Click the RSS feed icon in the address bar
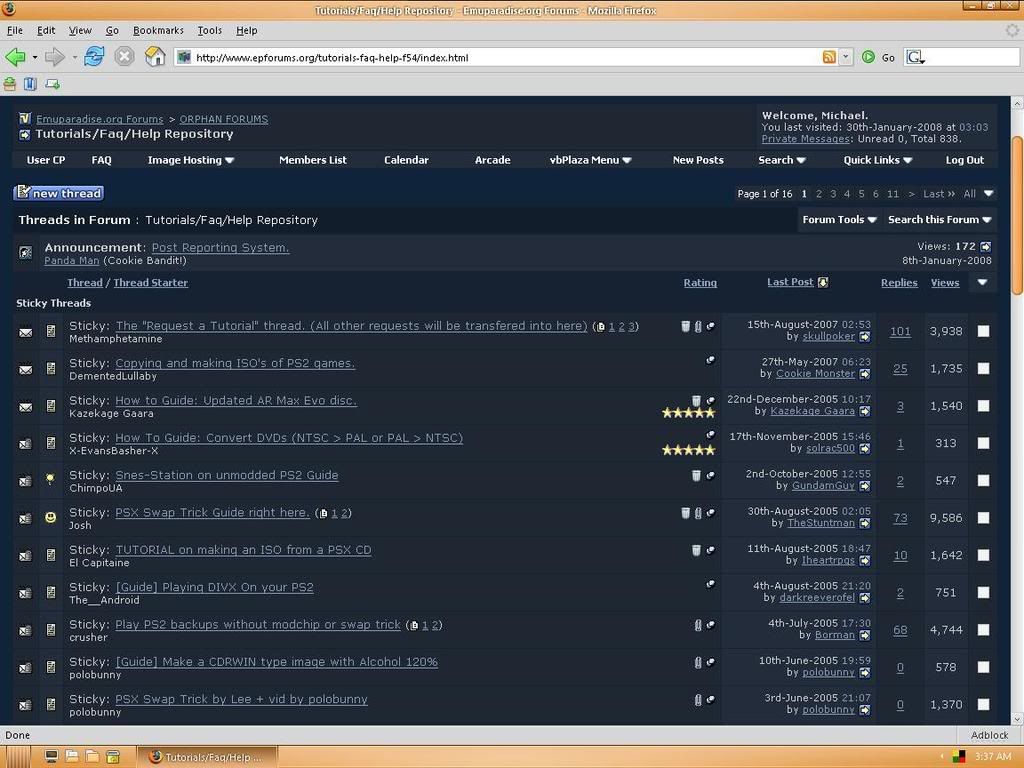1024x768 pixels. pos(829,57)
